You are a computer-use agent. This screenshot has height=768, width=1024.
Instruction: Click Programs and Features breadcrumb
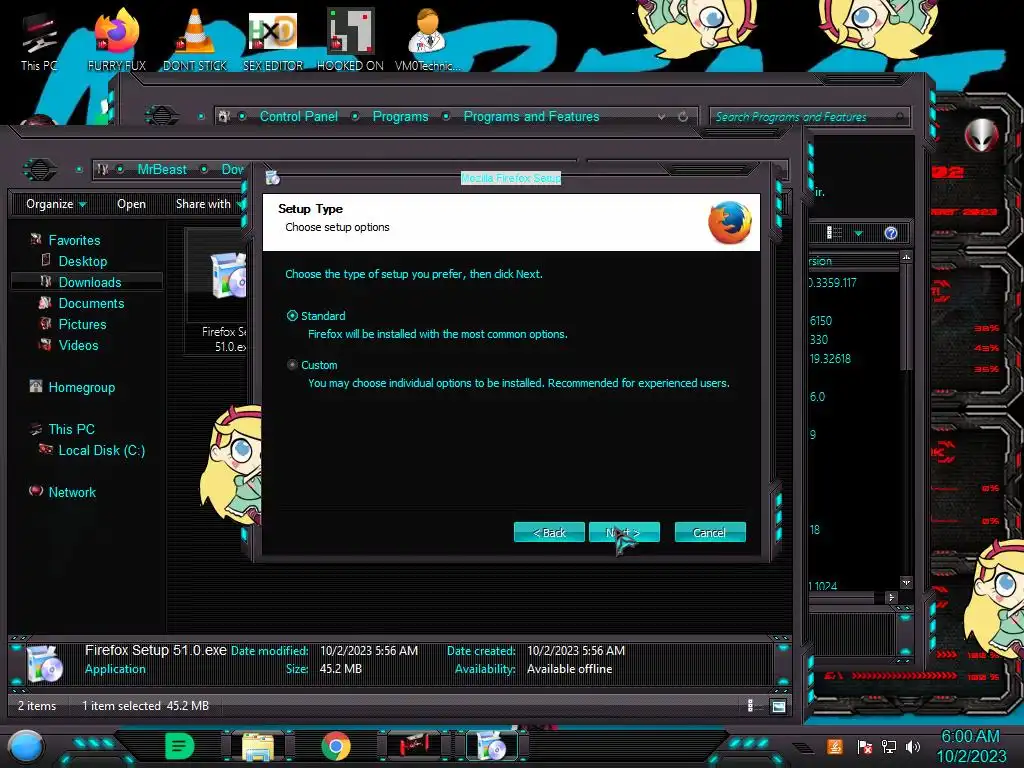[531, 116]
